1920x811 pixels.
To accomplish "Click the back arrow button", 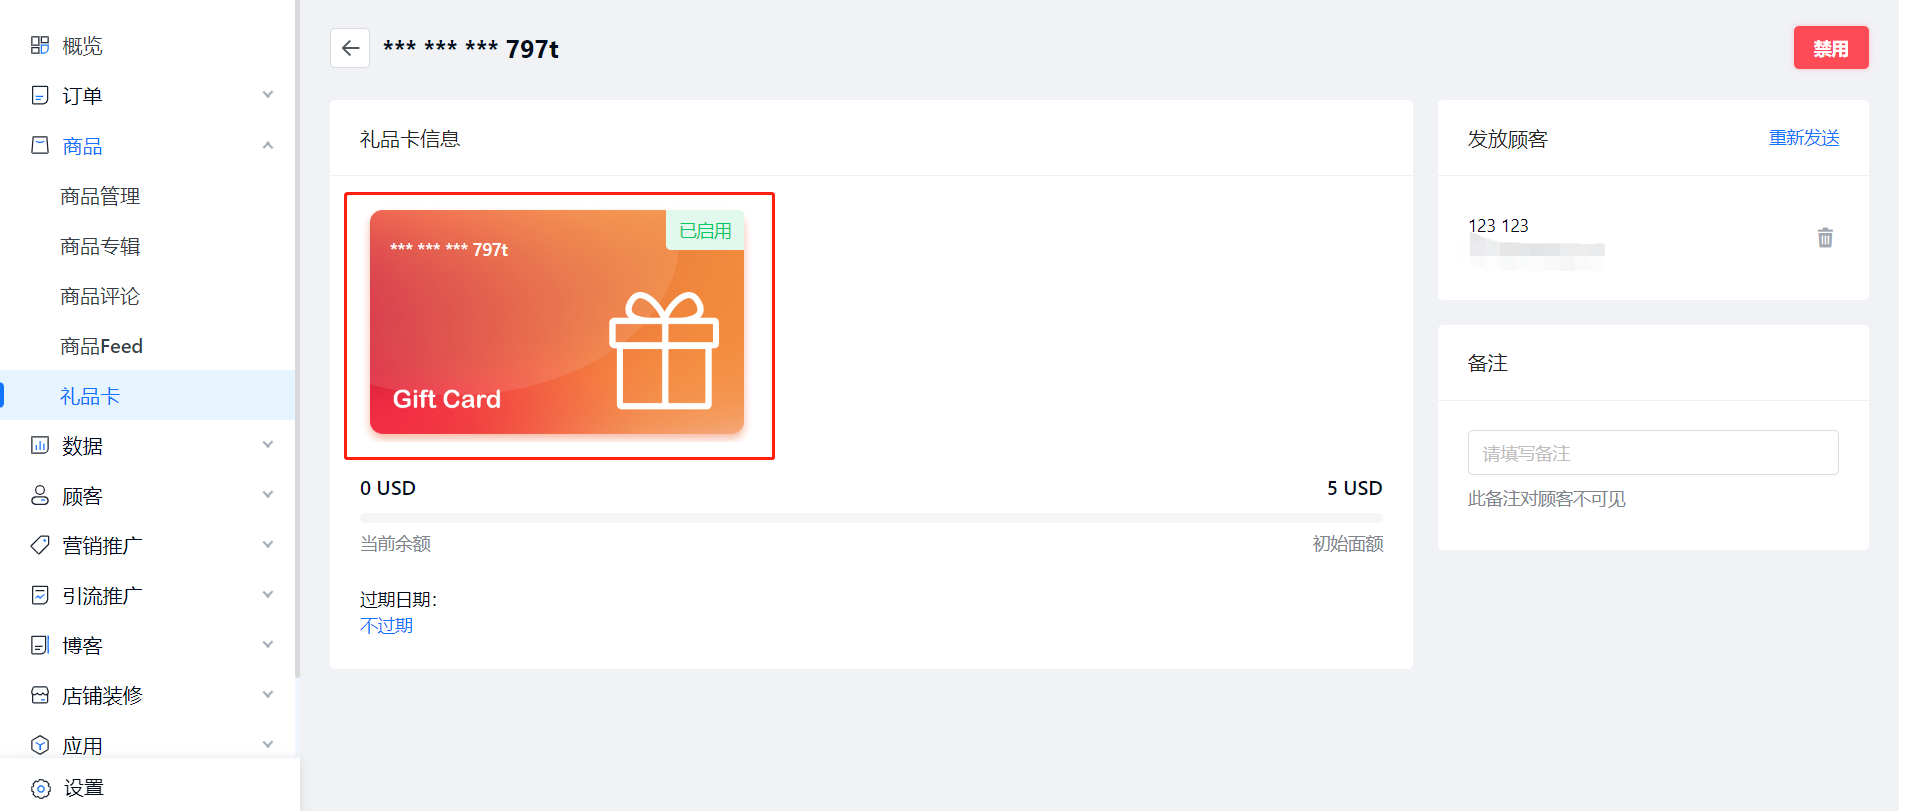I will click(x=350, y=48).
